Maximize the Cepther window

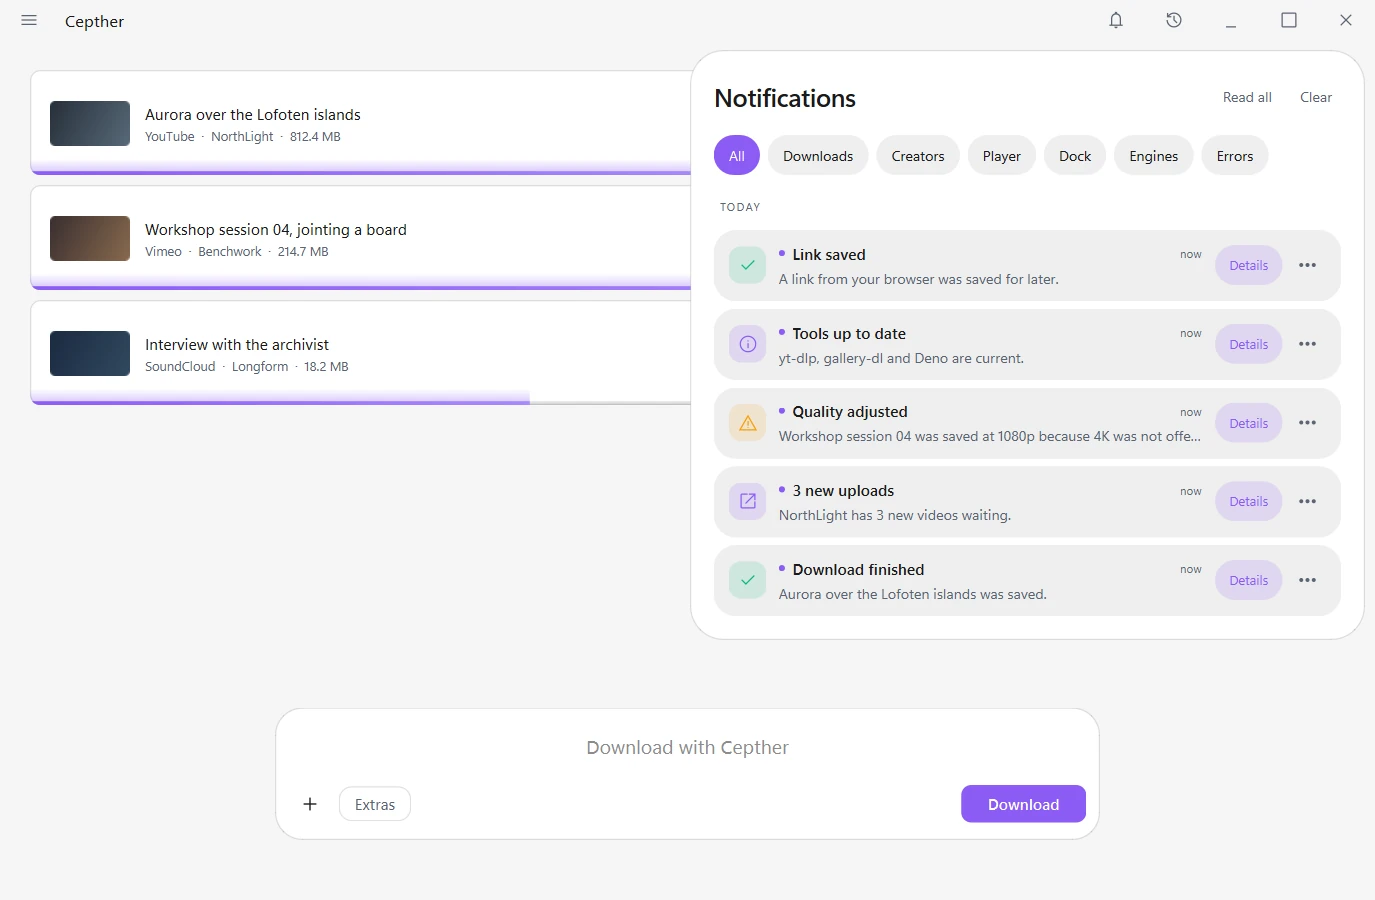(1289, 20)
